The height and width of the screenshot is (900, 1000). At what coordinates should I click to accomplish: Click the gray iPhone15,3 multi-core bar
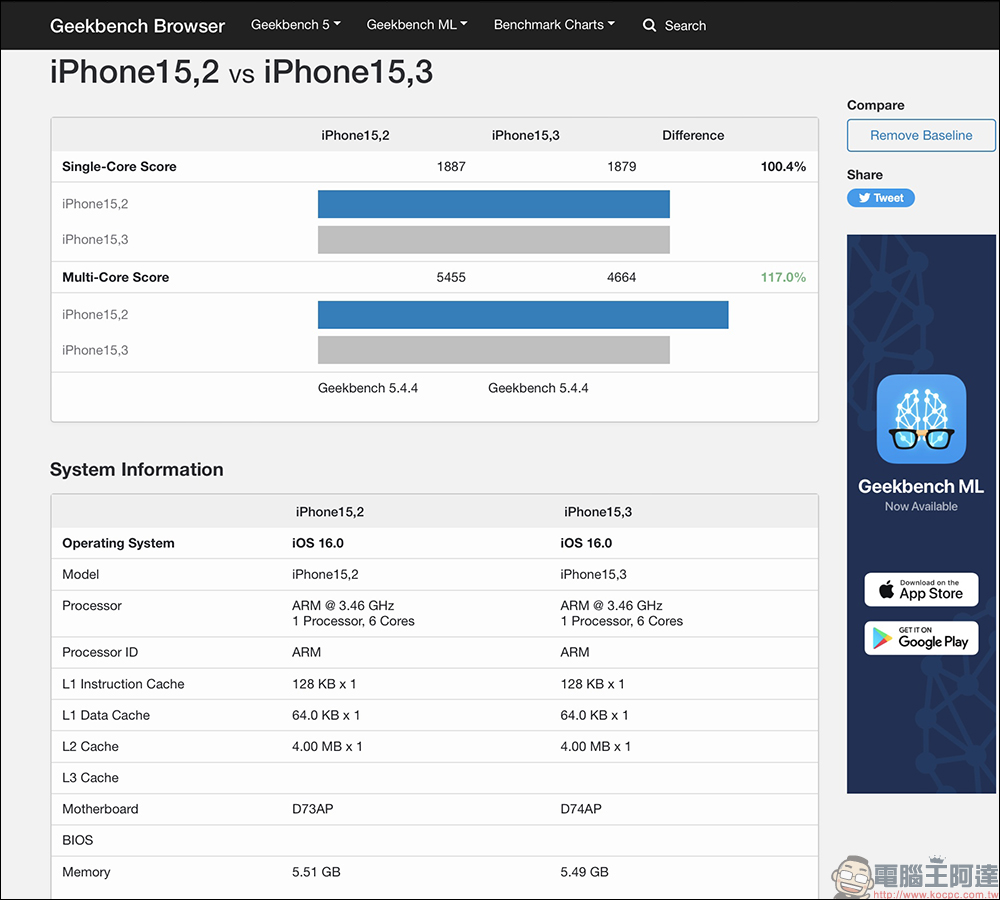[493, 350]
